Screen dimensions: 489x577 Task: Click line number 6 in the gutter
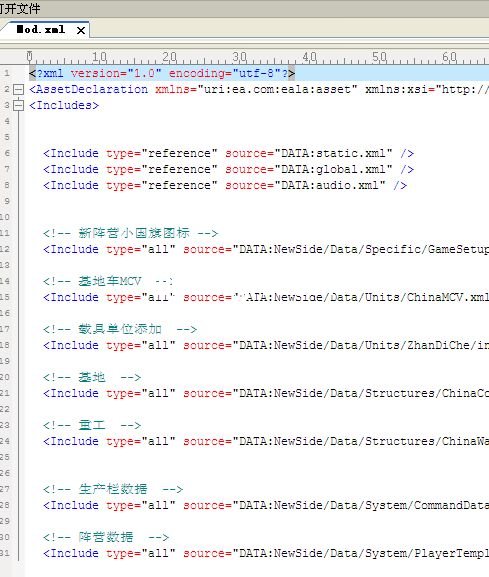click(x=7, y=153)
